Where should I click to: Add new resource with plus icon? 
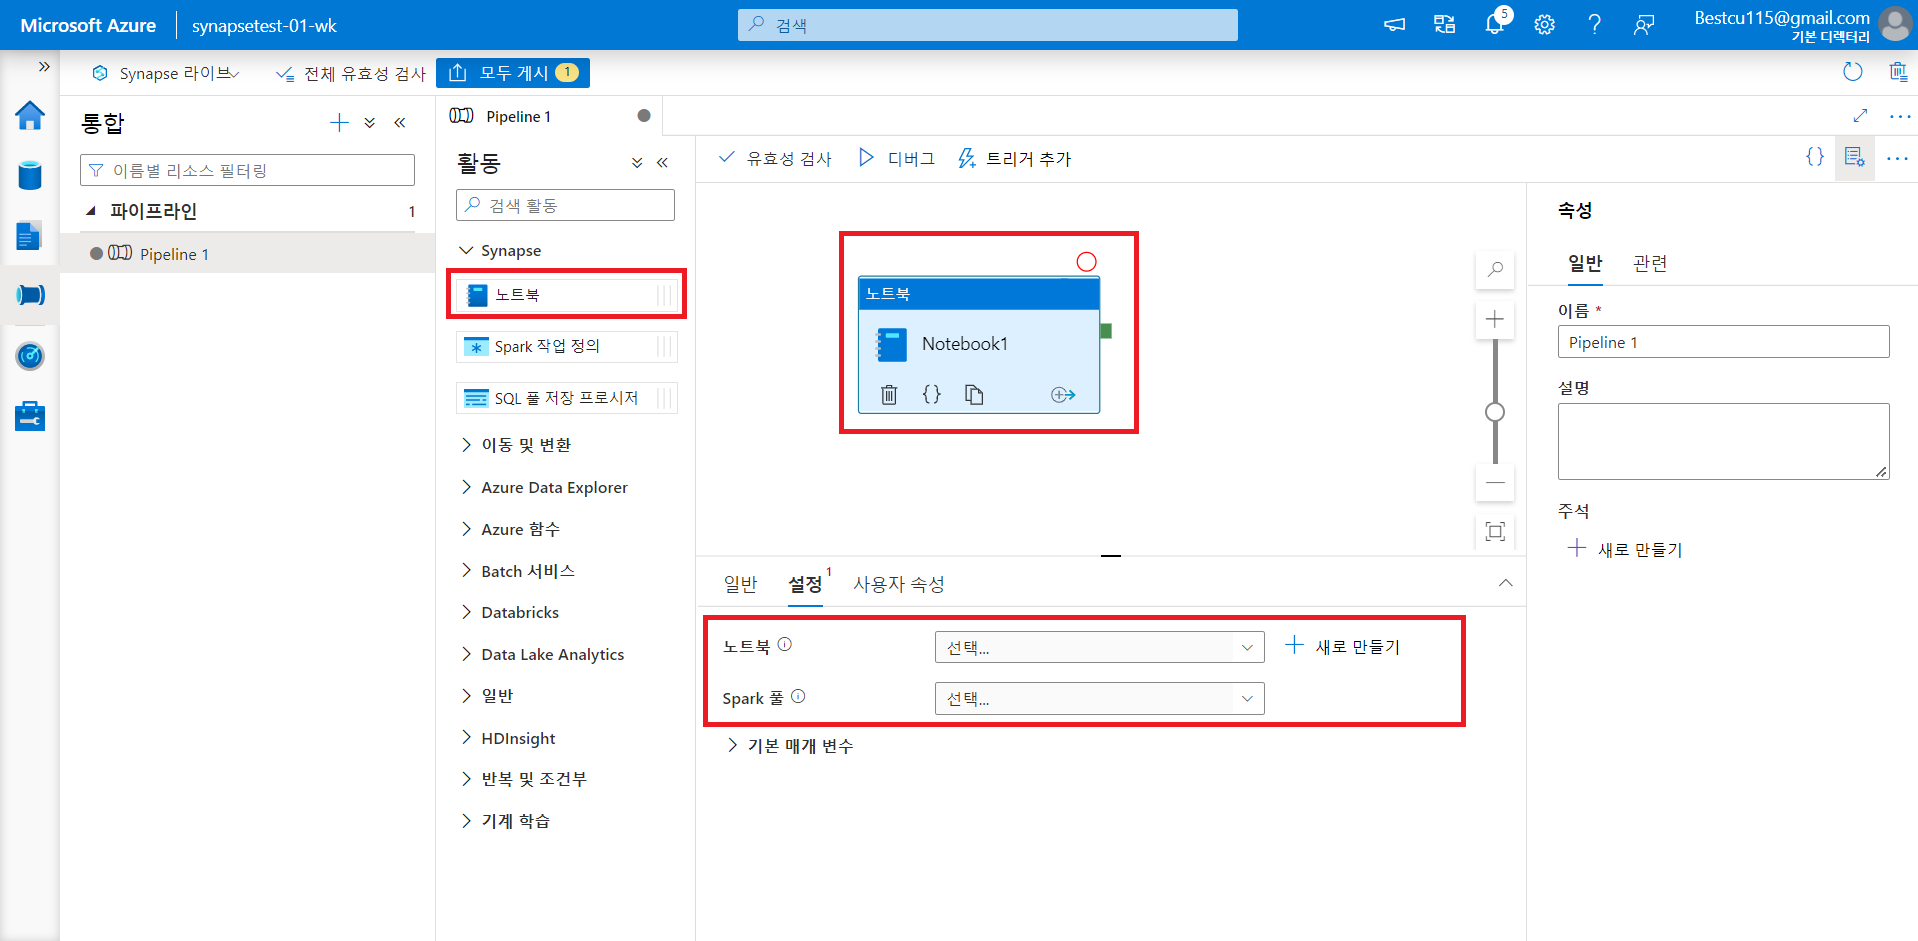pyautogui.click(x=340, y=123)
